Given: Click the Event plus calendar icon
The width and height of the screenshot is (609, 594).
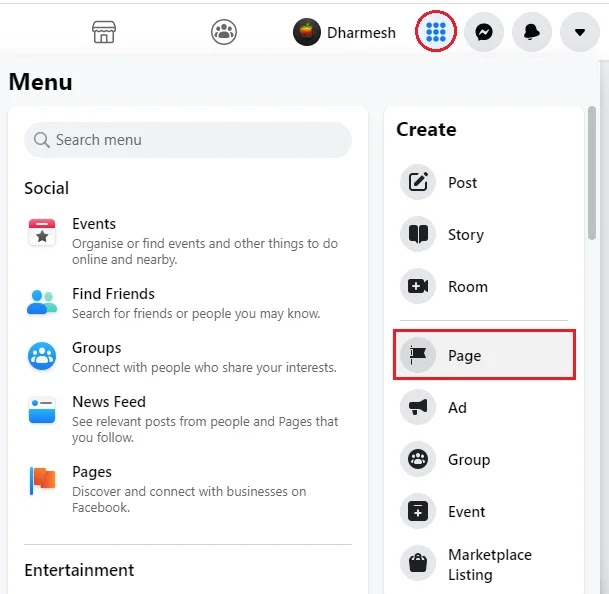Looking at the screenshot, I should click(x=418, y=511).
